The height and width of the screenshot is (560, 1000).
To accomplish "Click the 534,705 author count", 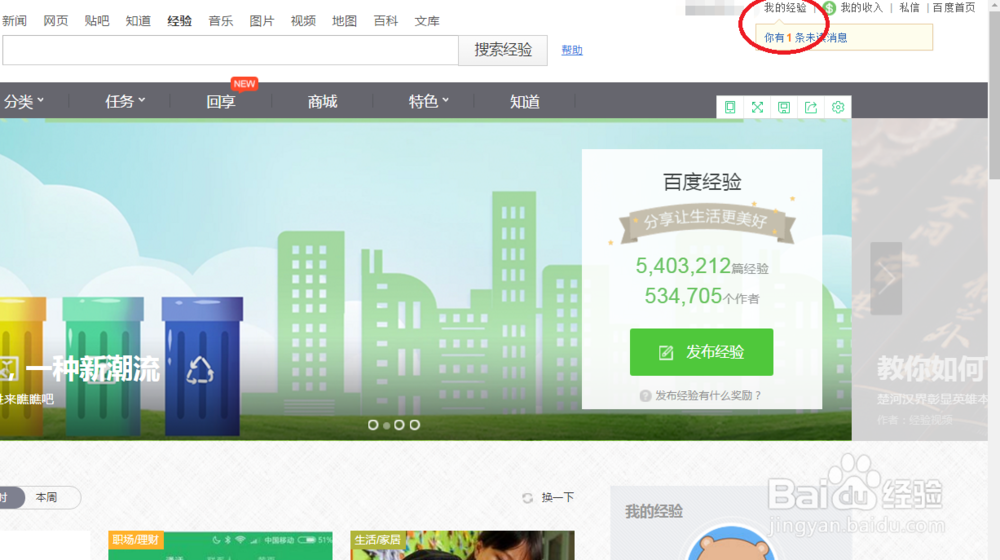I will [683, 296].
